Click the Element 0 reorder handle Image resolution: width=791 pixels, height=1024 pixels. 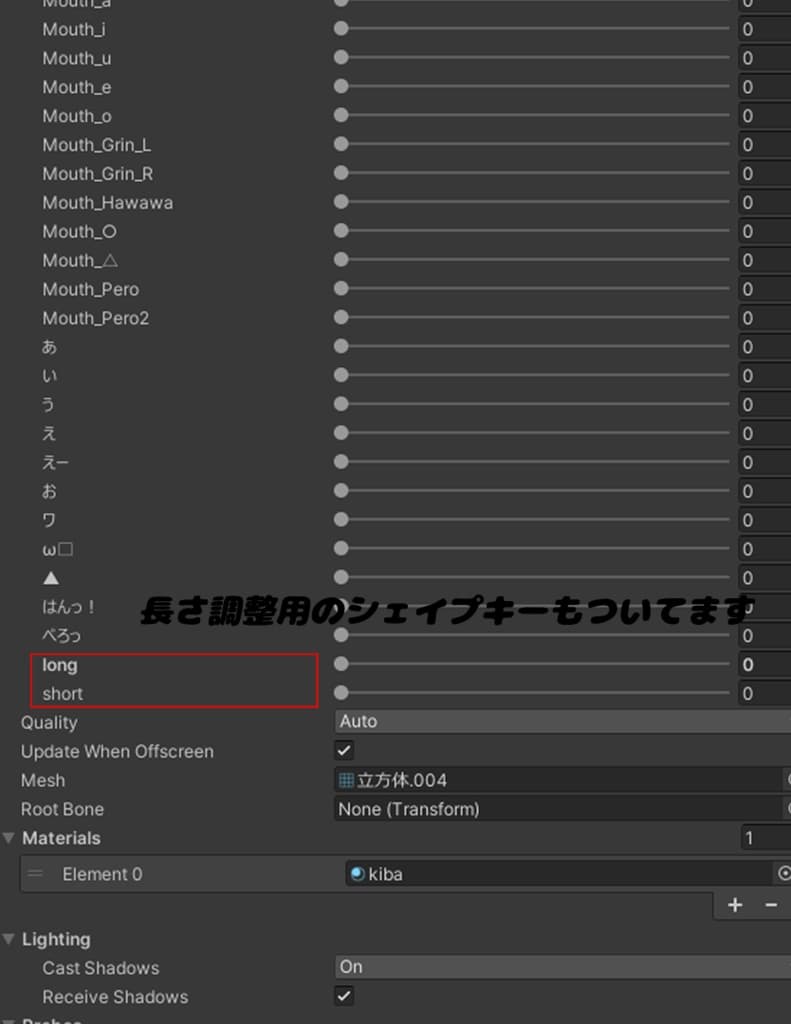coord(36,873)
